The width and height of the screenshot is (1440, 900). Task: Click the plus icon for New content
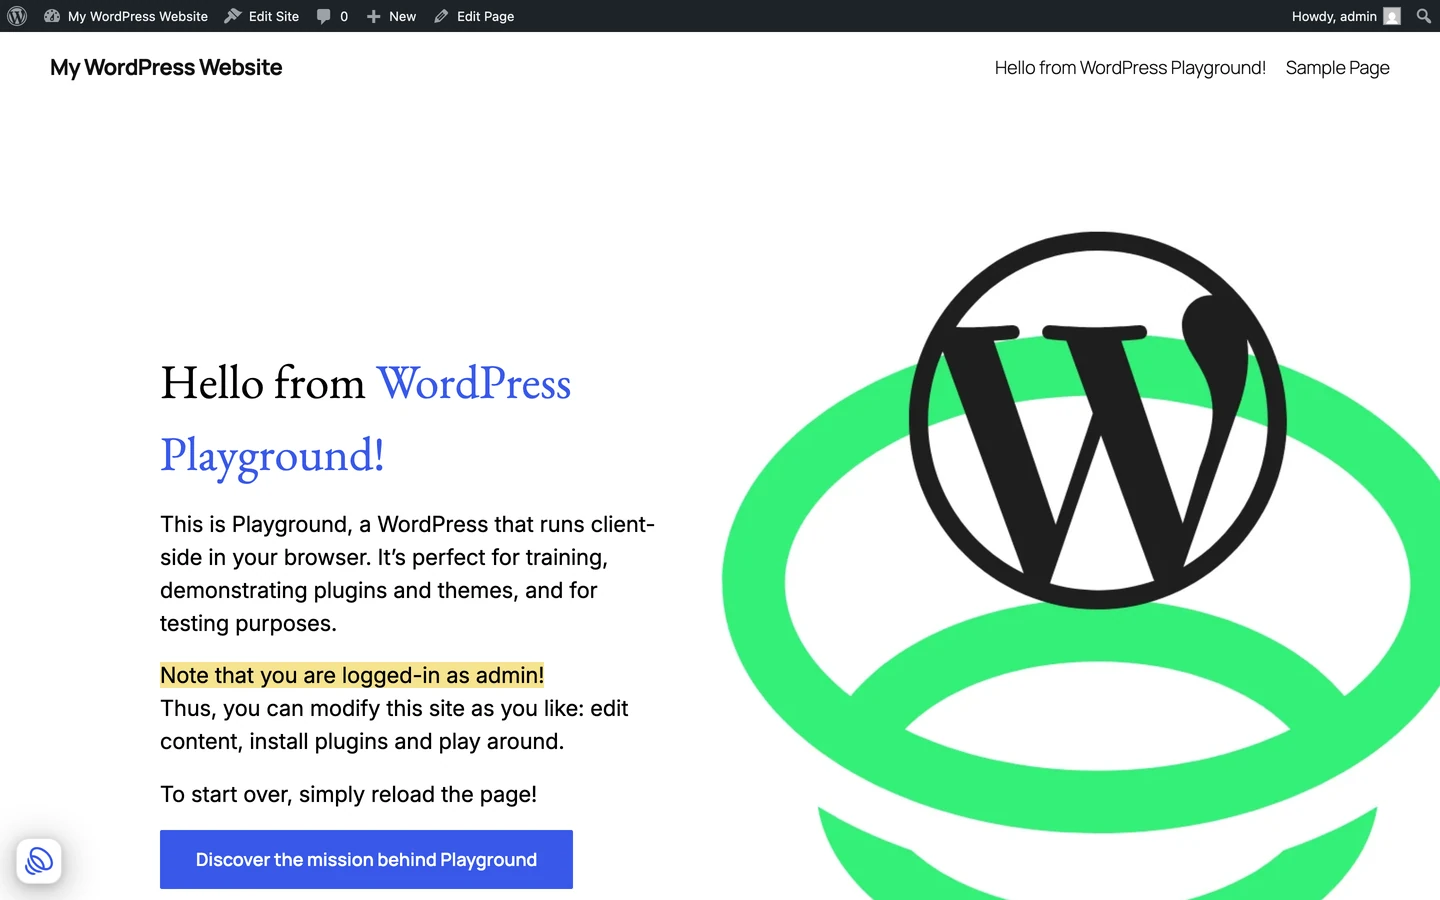(374, 16)
